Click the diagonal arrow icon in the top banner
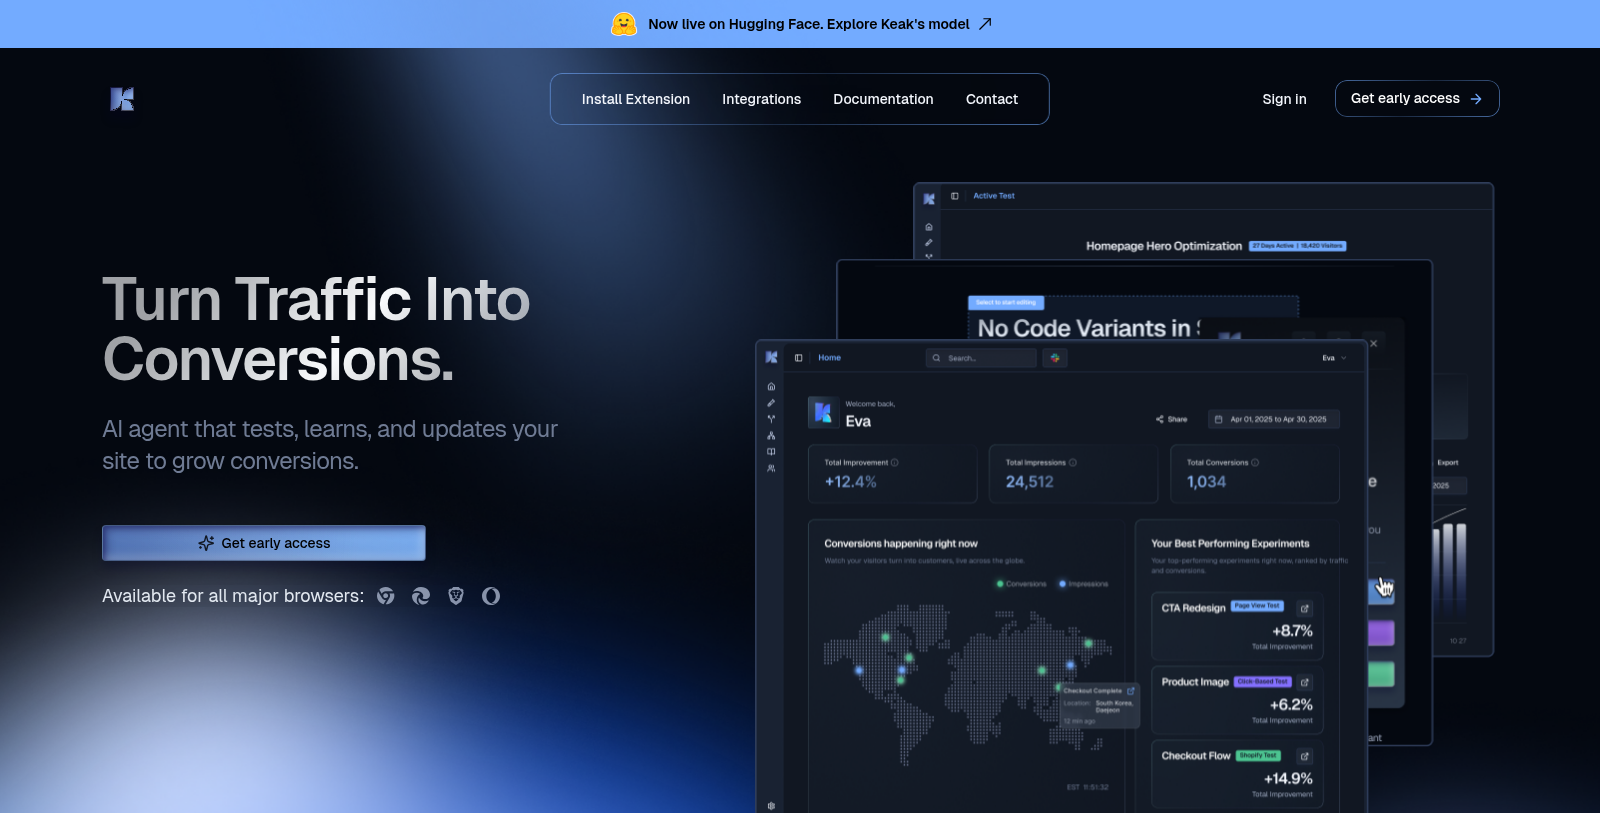 [985, 24]
